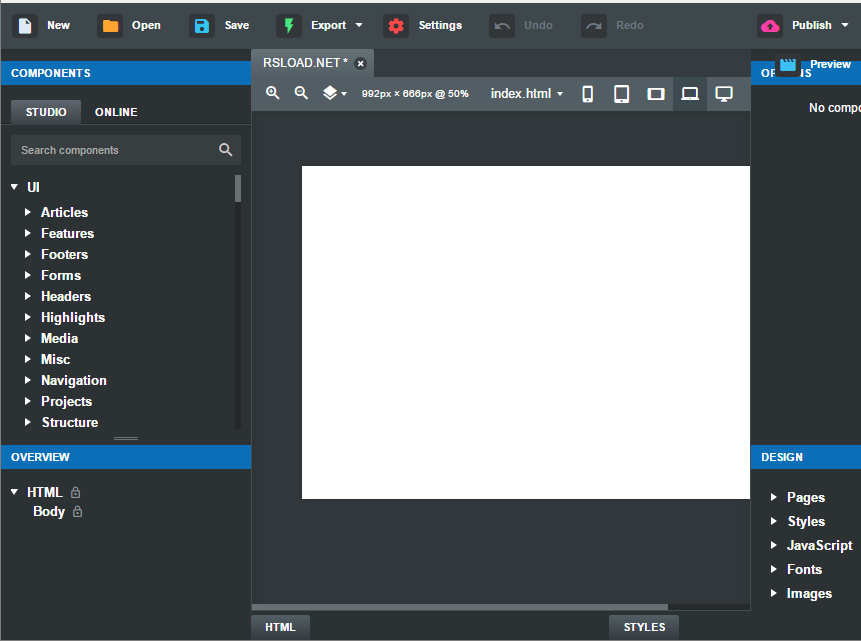The height and width of the screenshot is (641, 861).
Task: Click the Redo arrow icon
Action: [594, 26]
